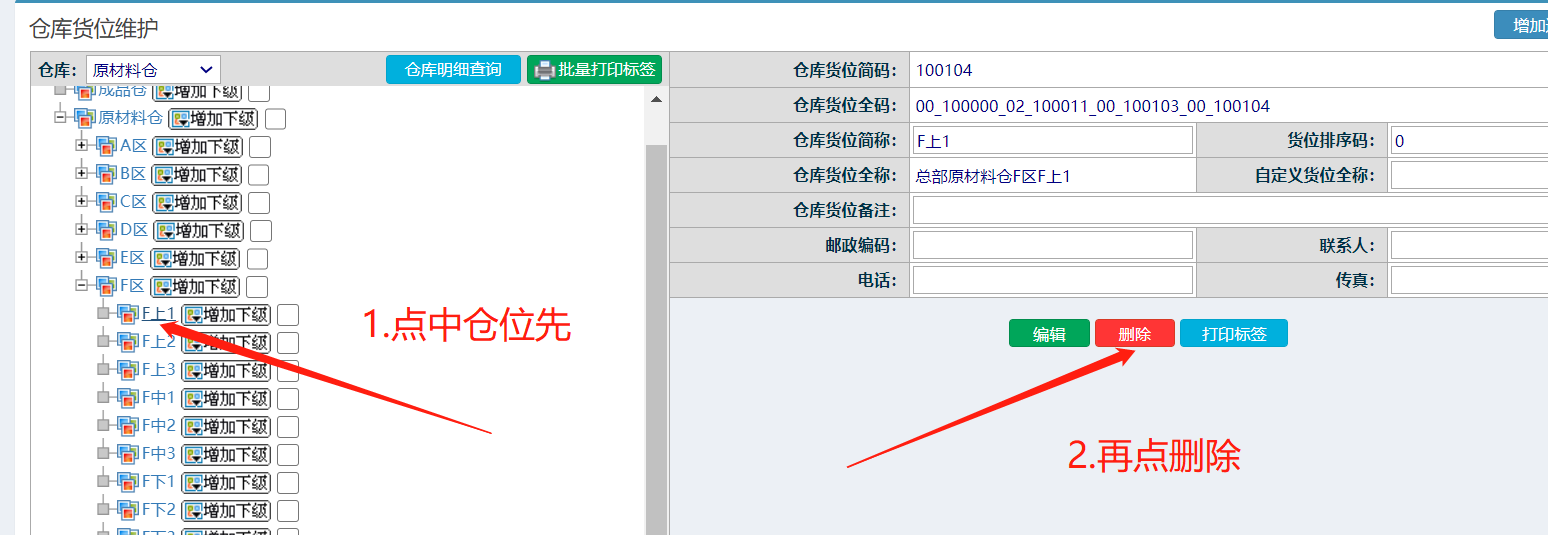Click the 仓库货位备注 input field

pos(1230,210)
